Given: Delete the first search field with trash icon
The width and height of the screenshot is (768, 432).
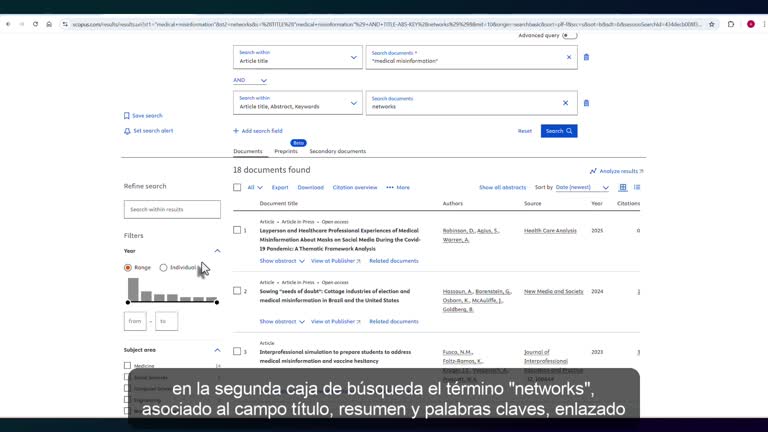Looking at the screenshot, I should 586,57.
